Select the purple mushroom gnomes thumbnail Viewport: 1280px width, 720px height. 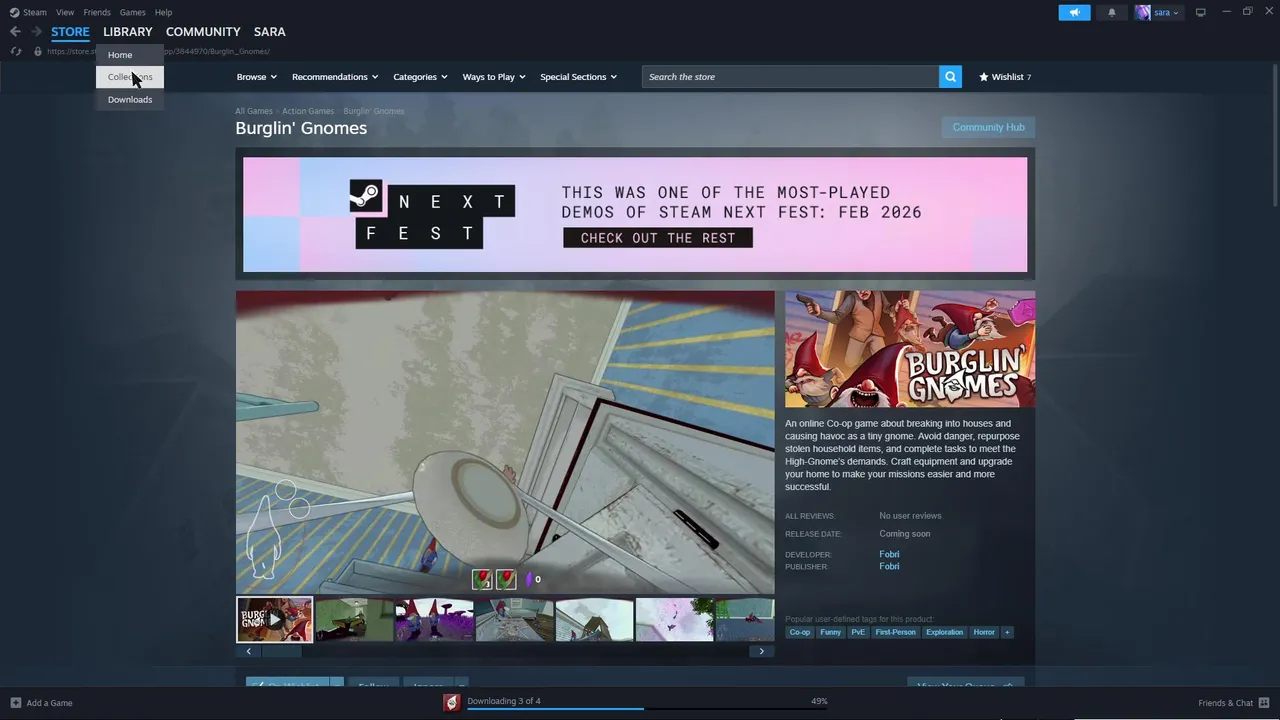434,620
